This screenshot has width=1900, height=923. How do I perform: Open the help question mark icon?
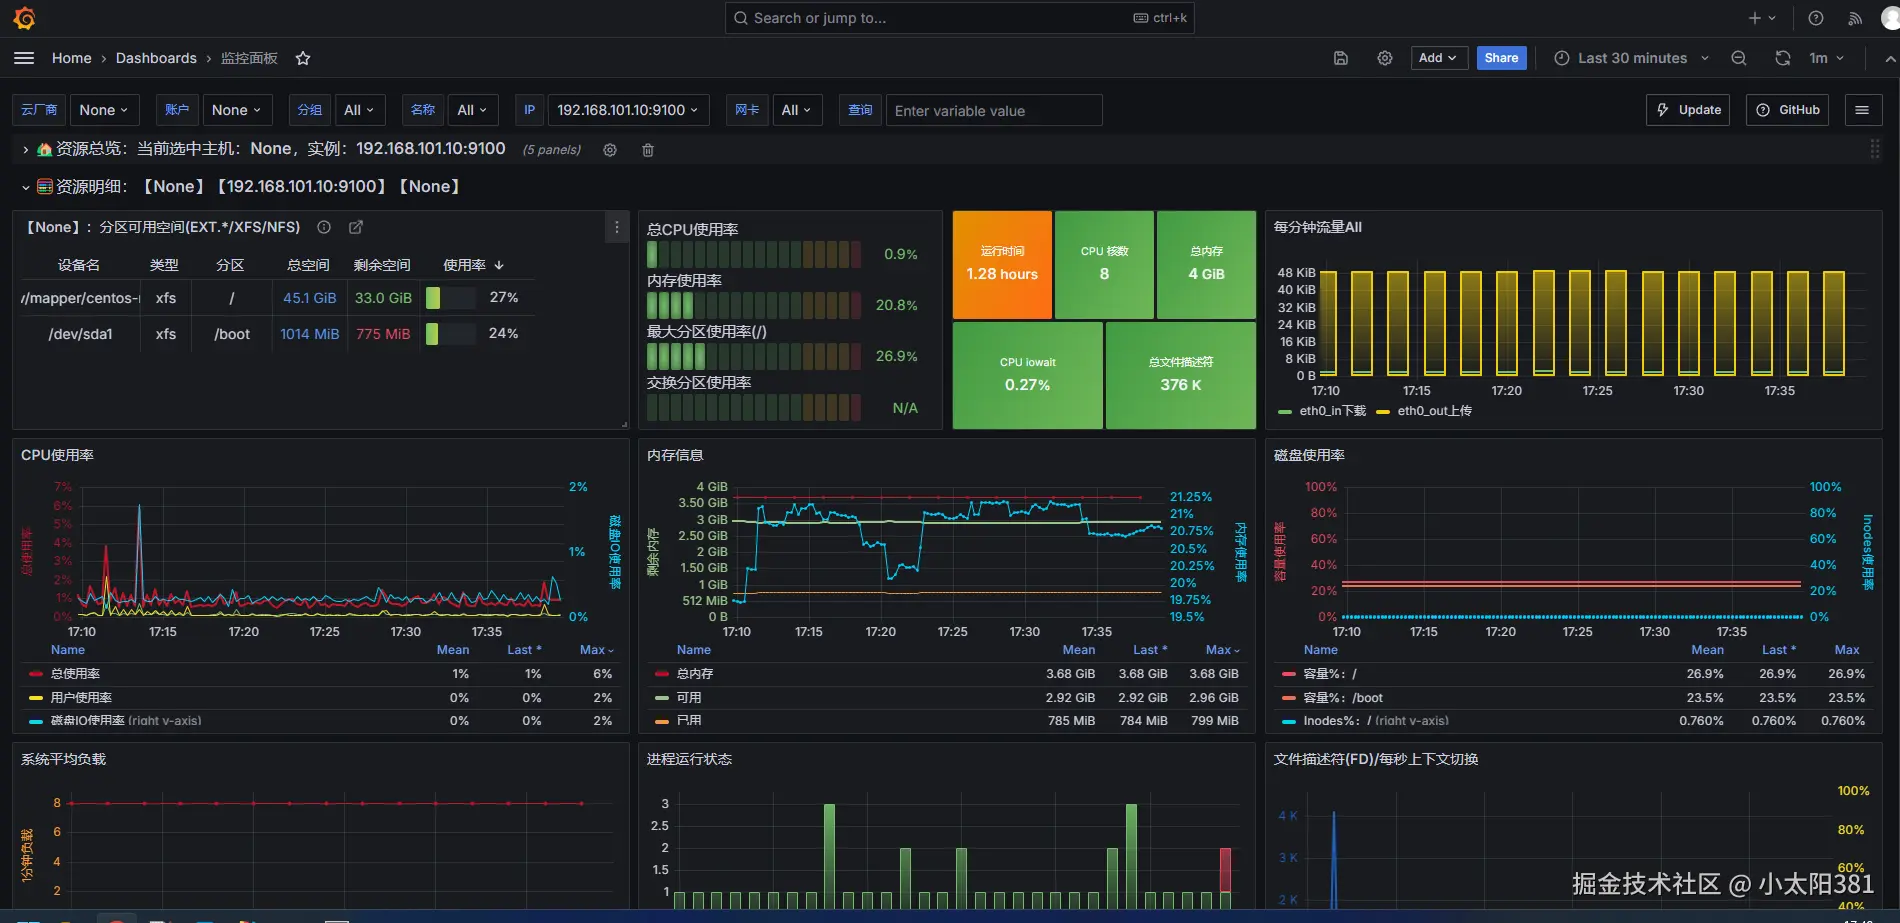(x=1816, y=18)
